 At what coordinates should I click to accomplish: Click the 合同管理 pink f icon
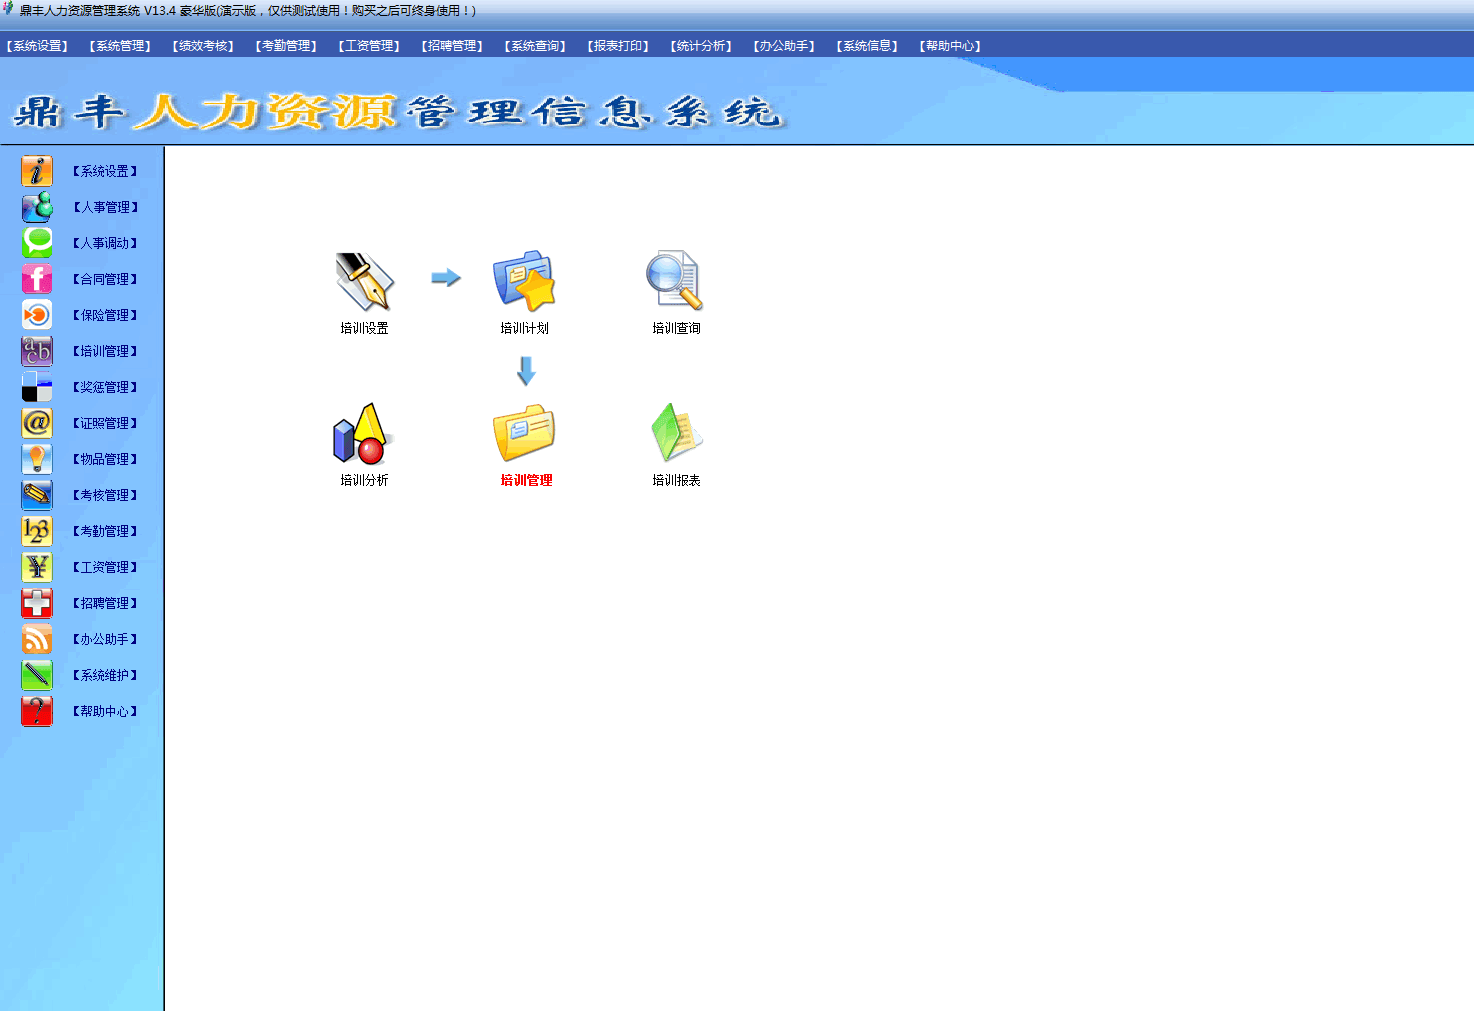(37, 279)
